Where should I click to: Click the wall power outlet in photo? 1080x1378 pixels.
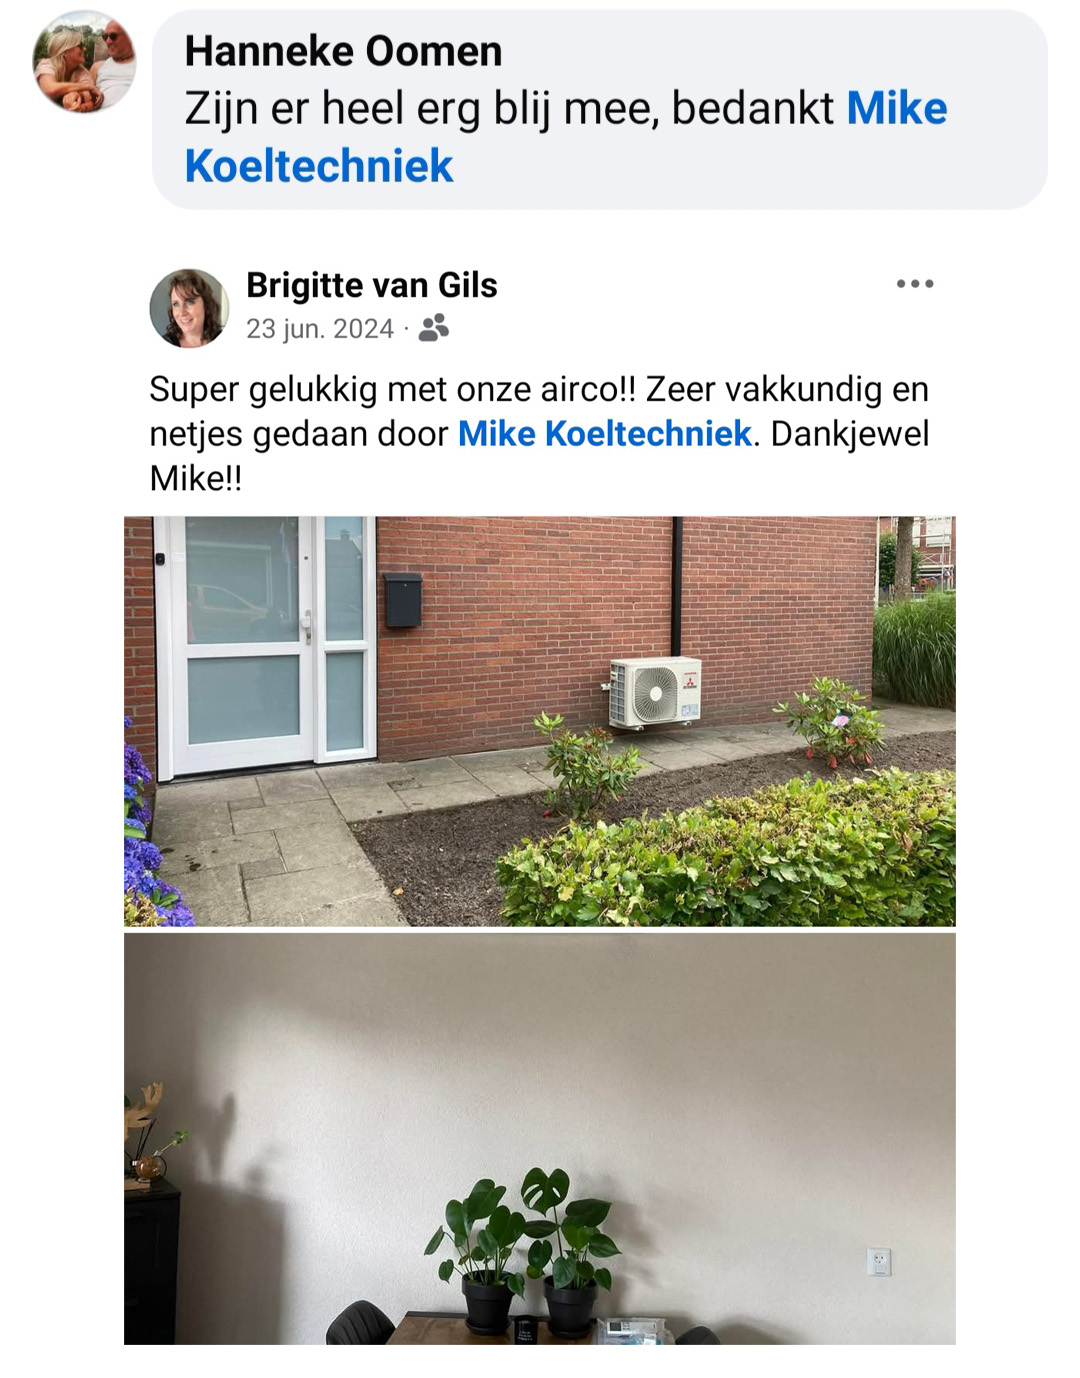click(x=879, y=1262)
